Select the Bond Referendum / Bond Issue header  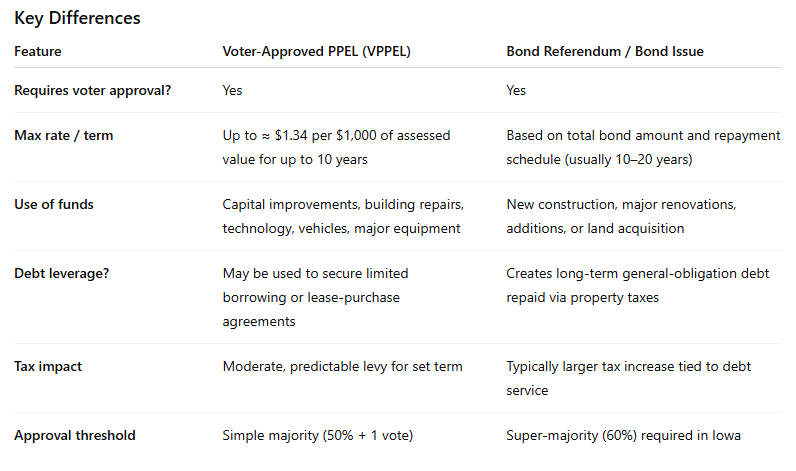pyautogui.click(x=605, y=51)
